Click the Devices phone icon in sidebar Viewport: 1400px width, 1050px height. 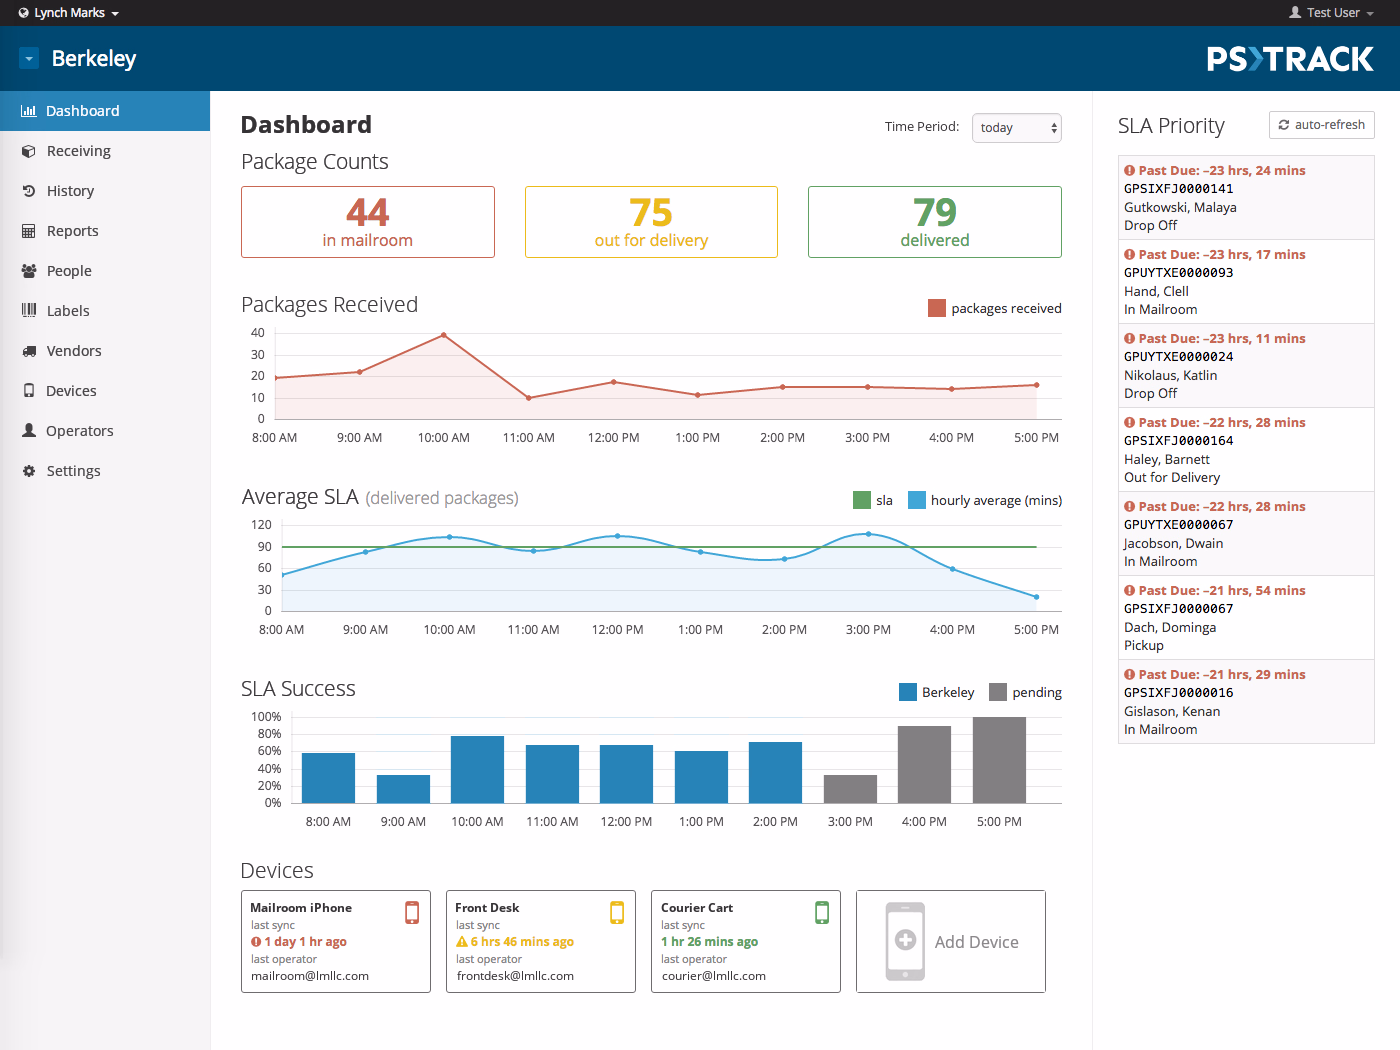click(29, 391)
